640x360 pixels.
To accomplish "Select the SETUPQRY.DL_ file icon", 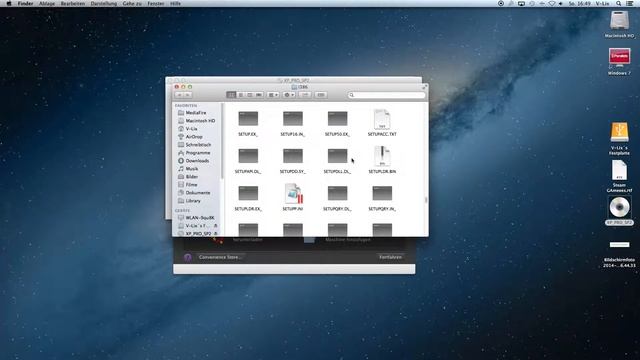I will pyautogui.click(x=337, y=193).
